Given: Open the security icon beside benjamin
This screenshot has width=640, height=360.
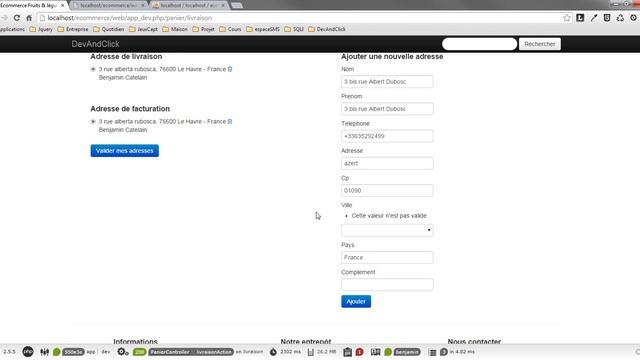Looking at the screenshot, I should (x=376, y=352).
